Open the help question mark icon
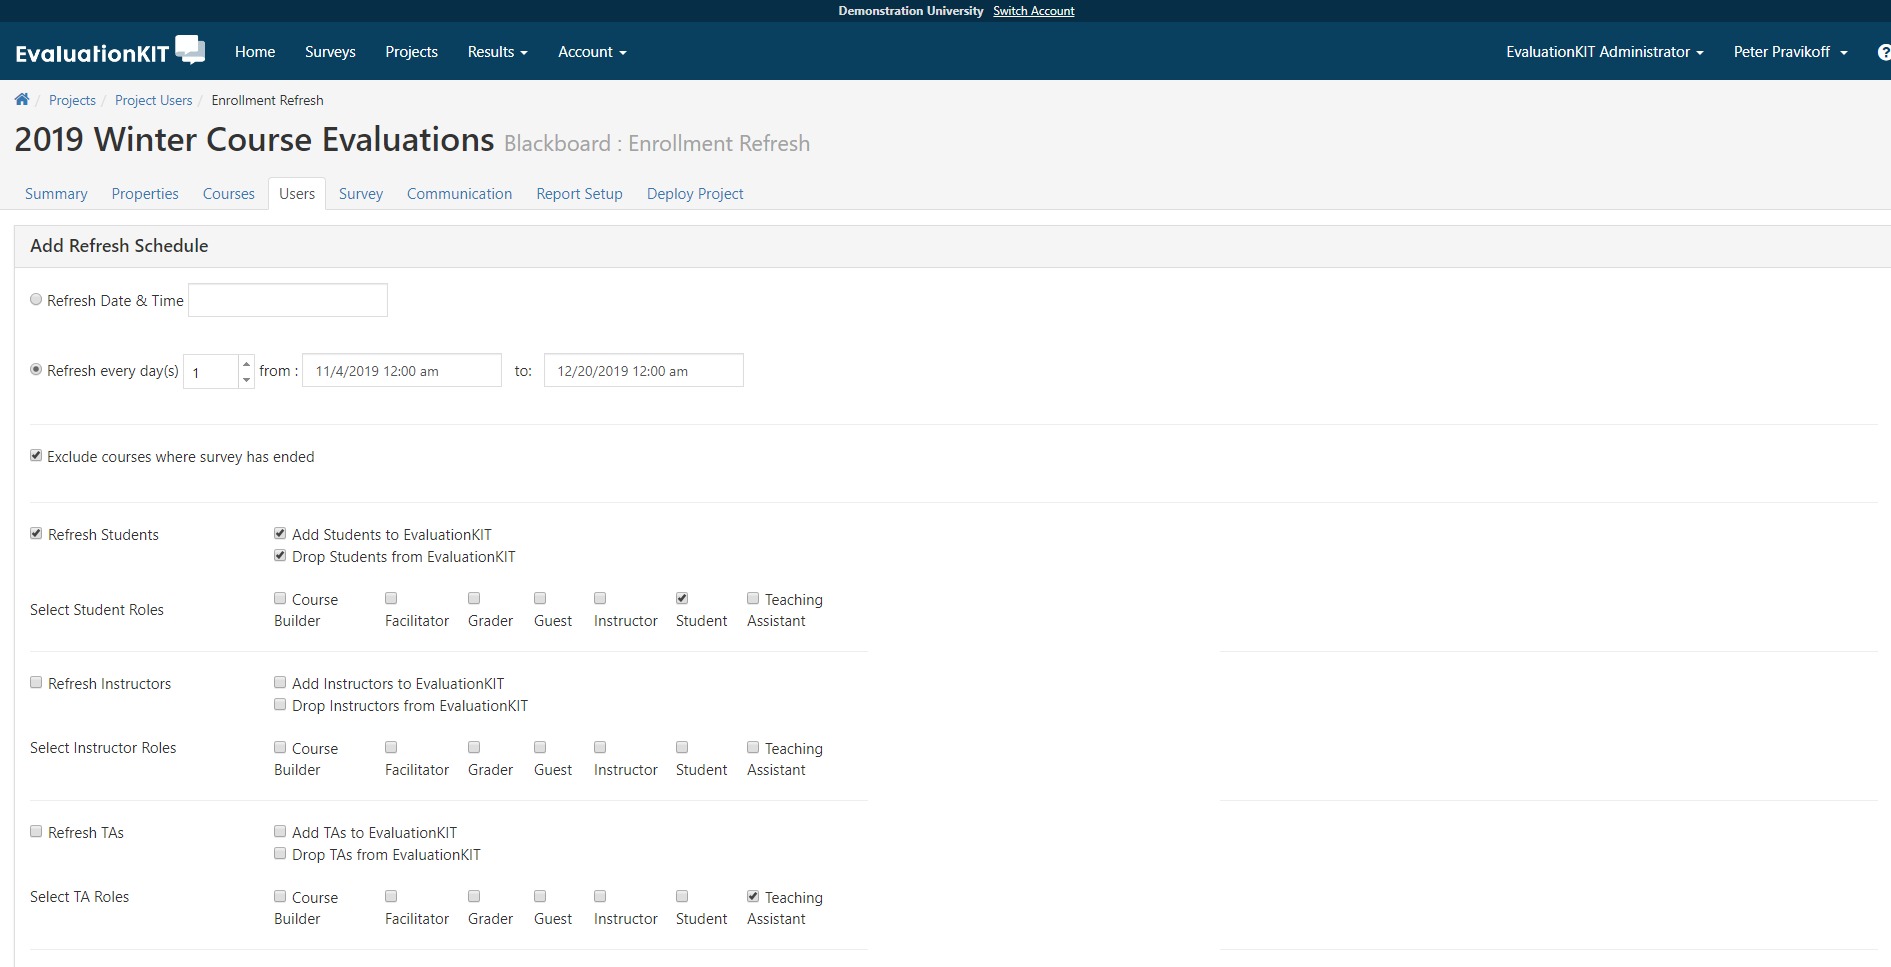Screen dimensions: 1891x967 tap(1883, 52)
